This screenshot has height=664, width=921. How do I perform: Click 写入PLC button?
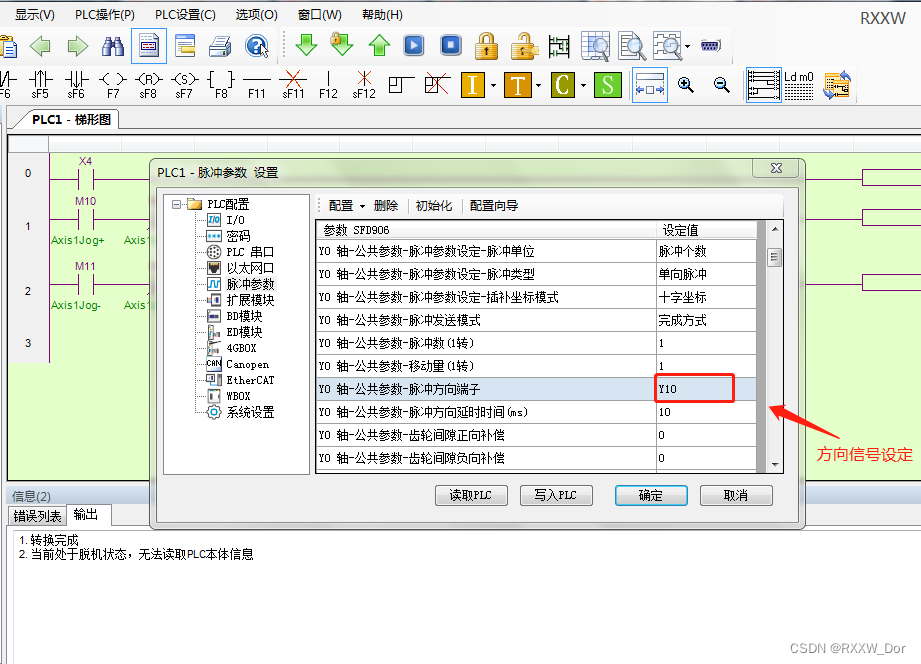coord(556,495)
